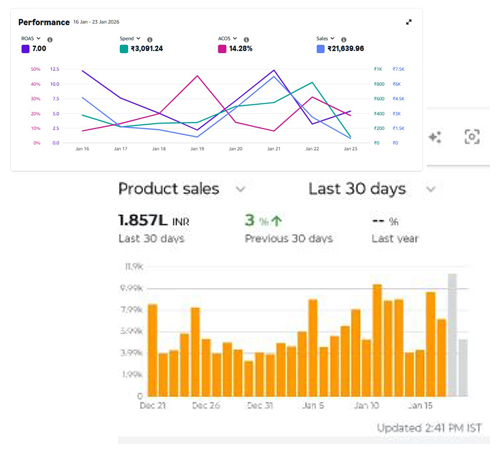Image resolution: width=500 pixels, height=450 pixels.
Task: Open the Sales metric dropdown
Action: coord(325,38)
